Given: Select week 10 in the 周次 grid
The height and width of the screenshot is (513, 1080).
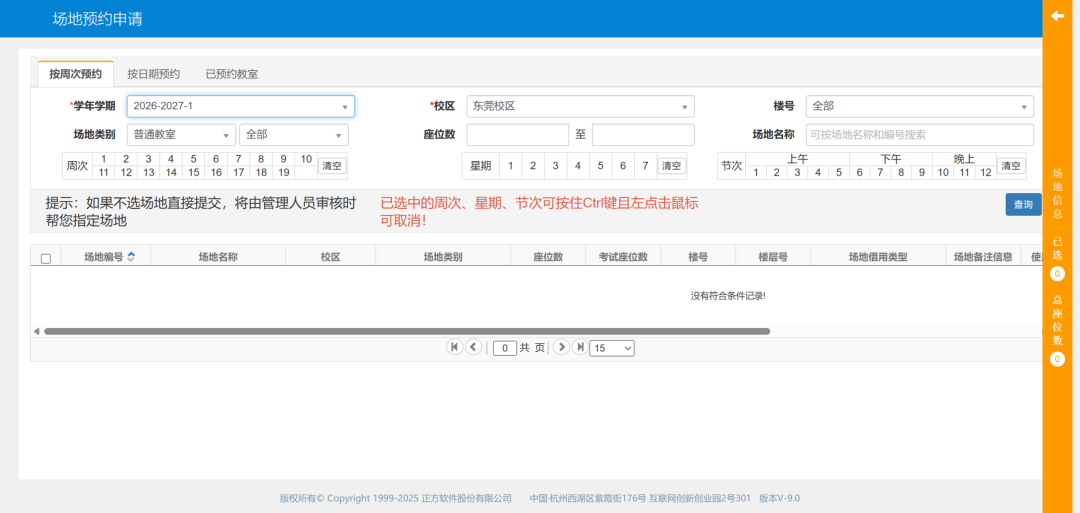Looking at the screenshot, I should pos(307,159).
